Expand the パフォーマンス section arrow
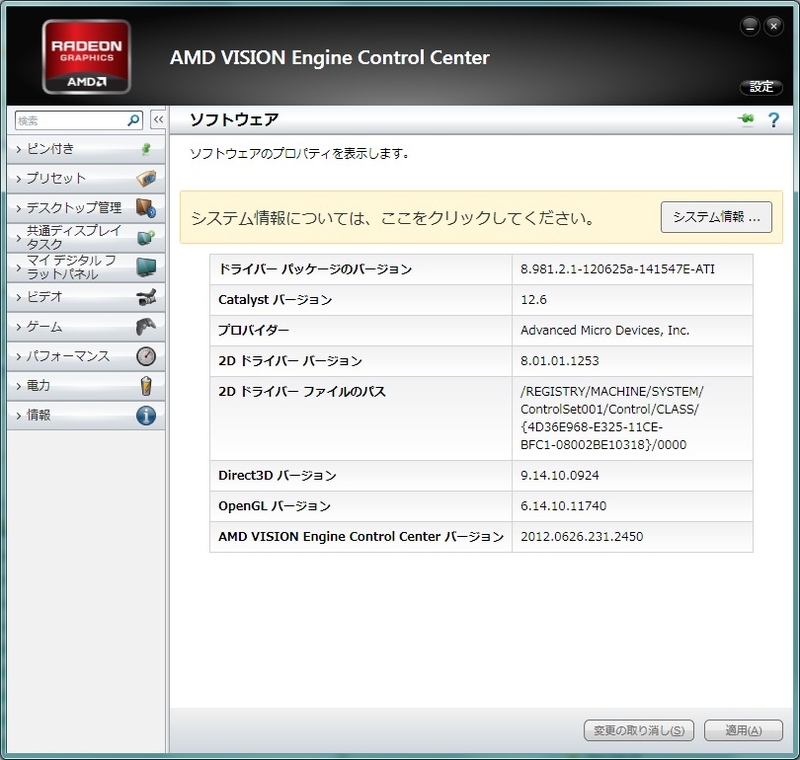The image size is (800, 760). coord(19,357)
